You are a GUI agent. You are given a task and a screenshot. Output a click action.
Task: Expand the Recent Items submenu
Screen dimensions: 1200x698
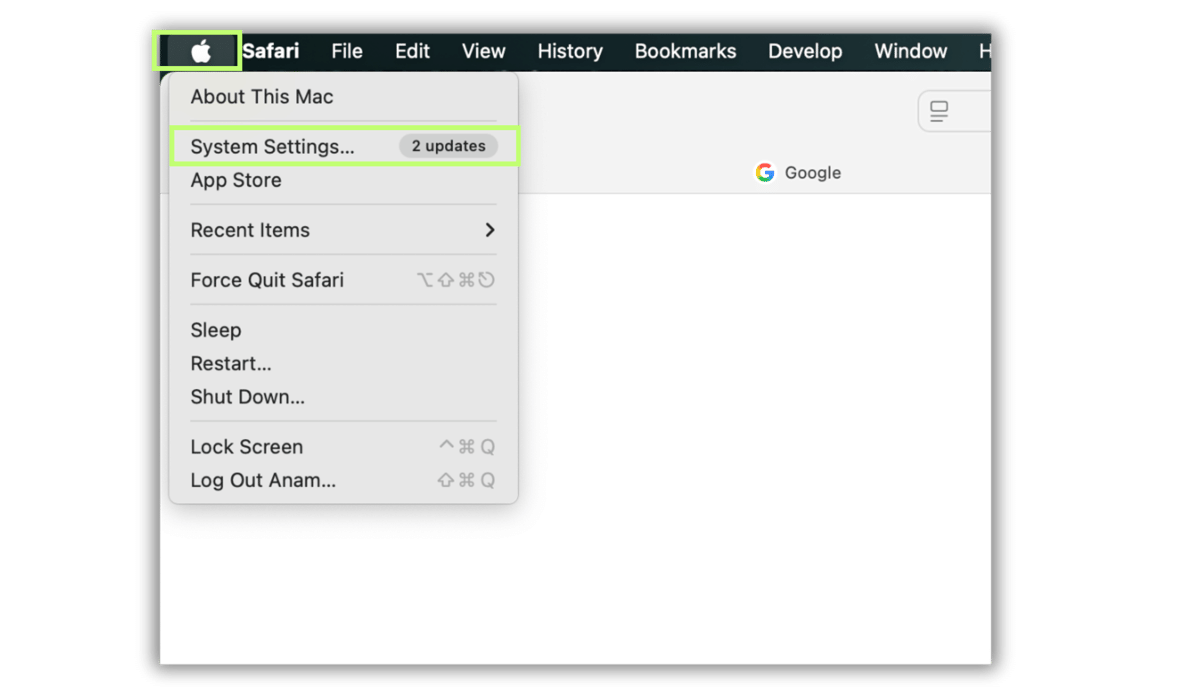(343, 230)
